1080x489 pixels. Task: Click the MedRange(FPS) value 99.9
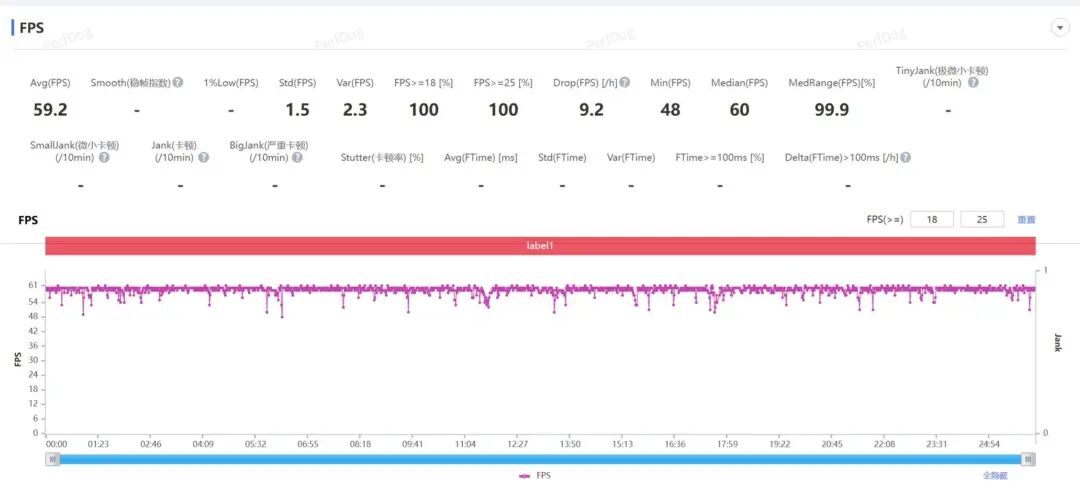point(831,110)
